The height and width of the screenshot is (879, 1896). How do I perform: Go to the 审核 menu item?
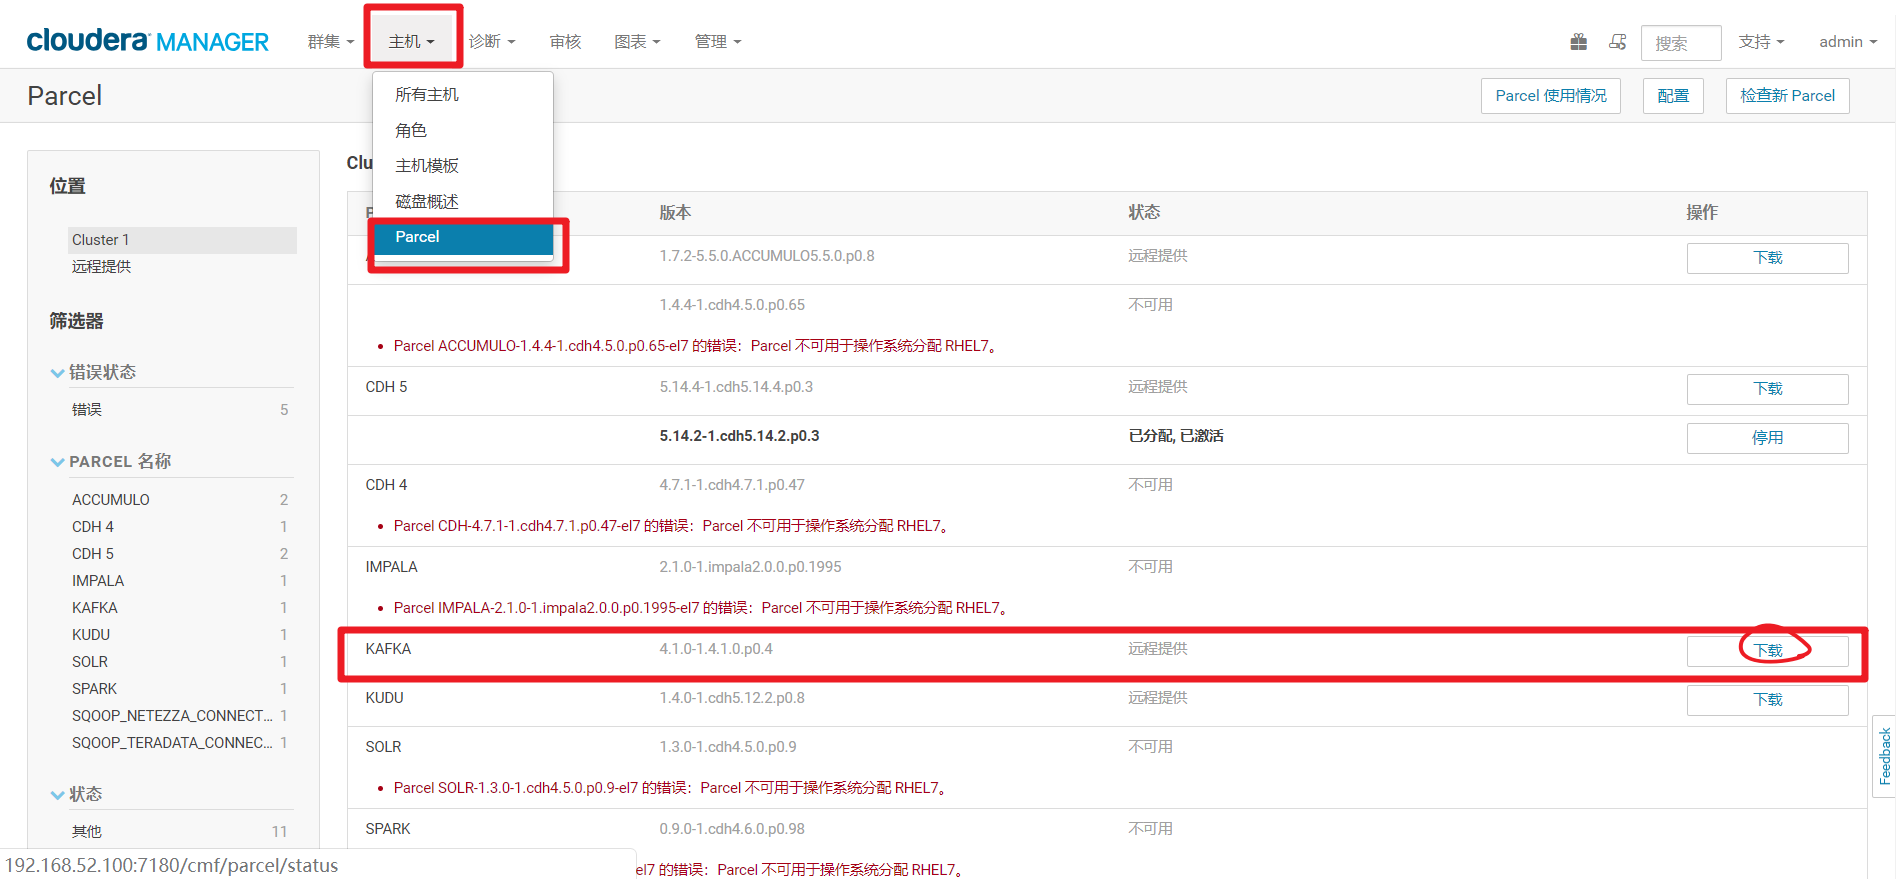pos(565,42)
